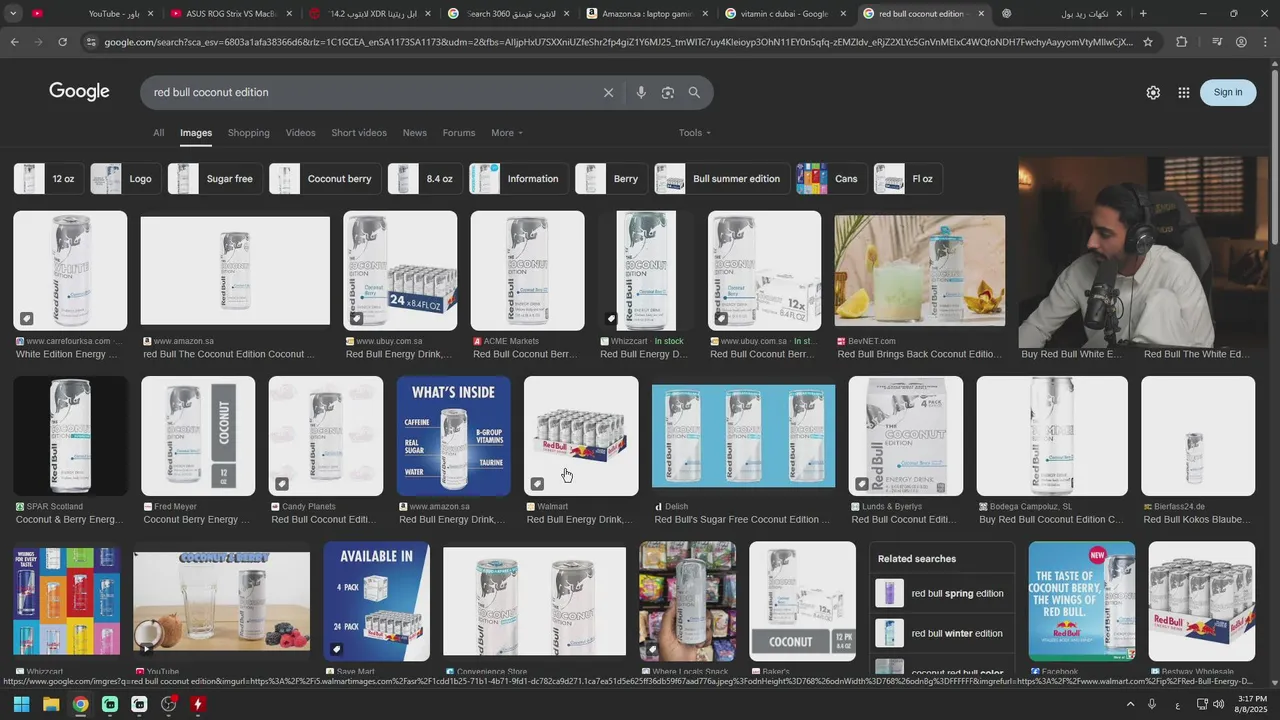Filter images by Cans chip
This screenshot has height=720, width=1280.
[x=831, y=179]
